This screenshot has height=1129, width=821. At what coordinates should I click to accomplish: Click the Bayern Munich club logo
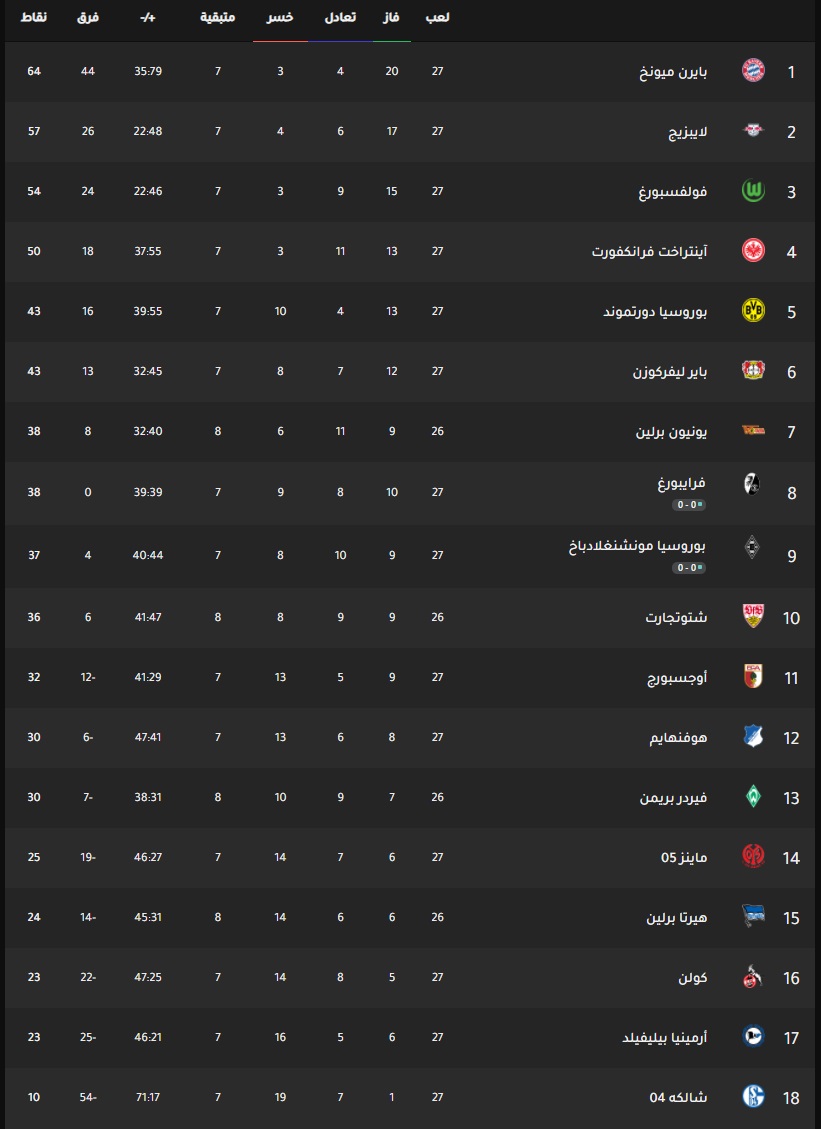tap(753, 71)
